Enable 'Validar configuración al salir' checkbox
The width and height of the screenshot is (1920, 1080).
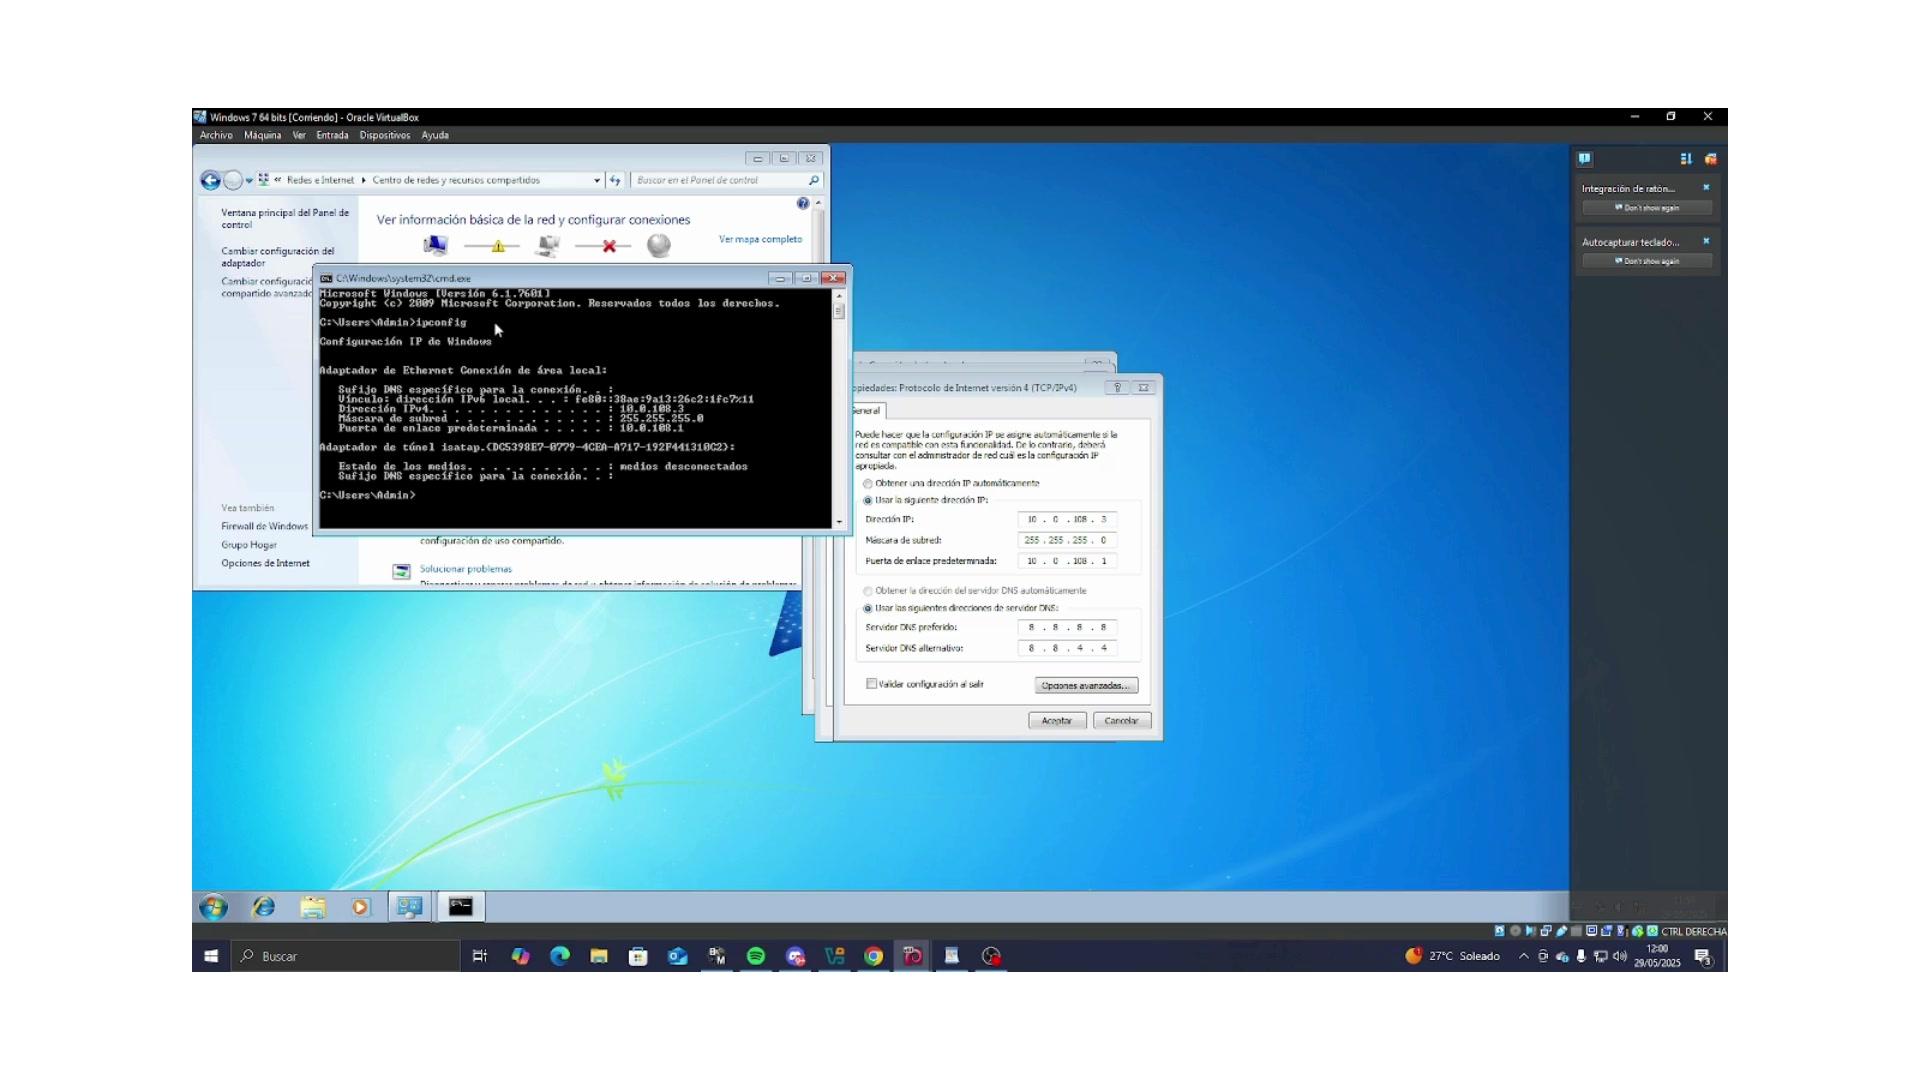pos(872,684)
